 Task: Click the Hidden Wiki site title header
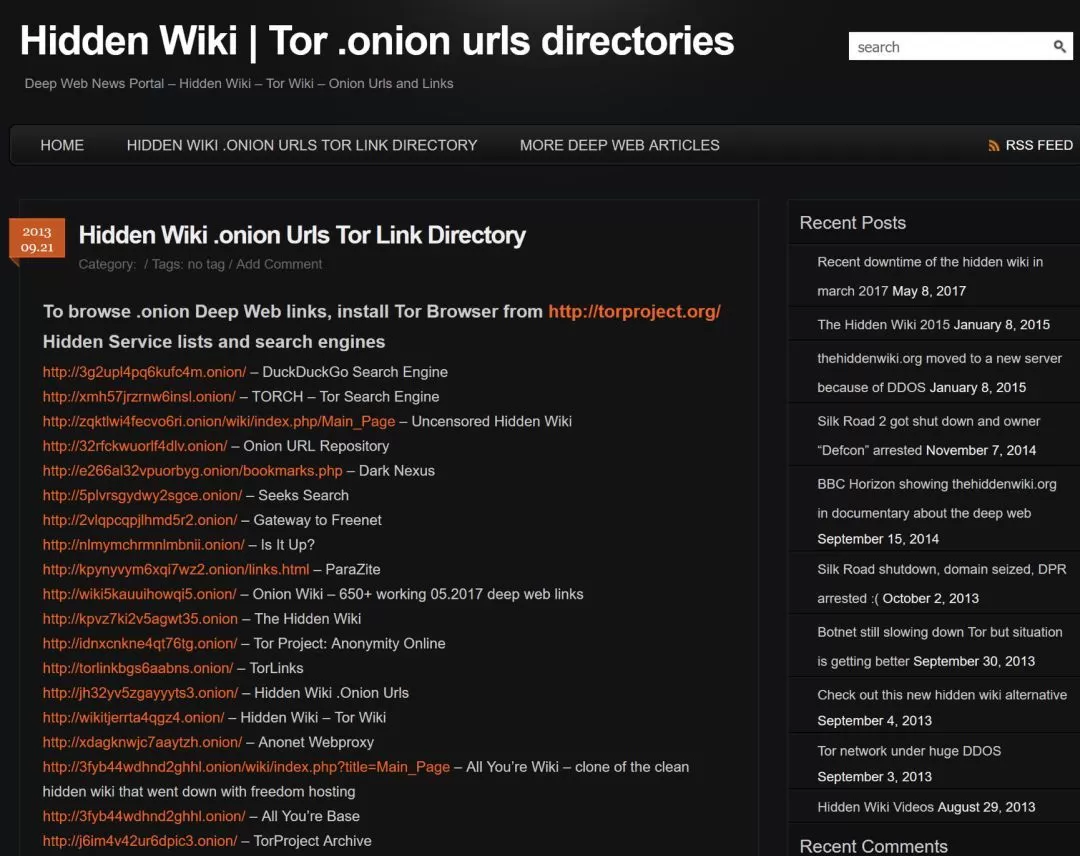point(377,41)
